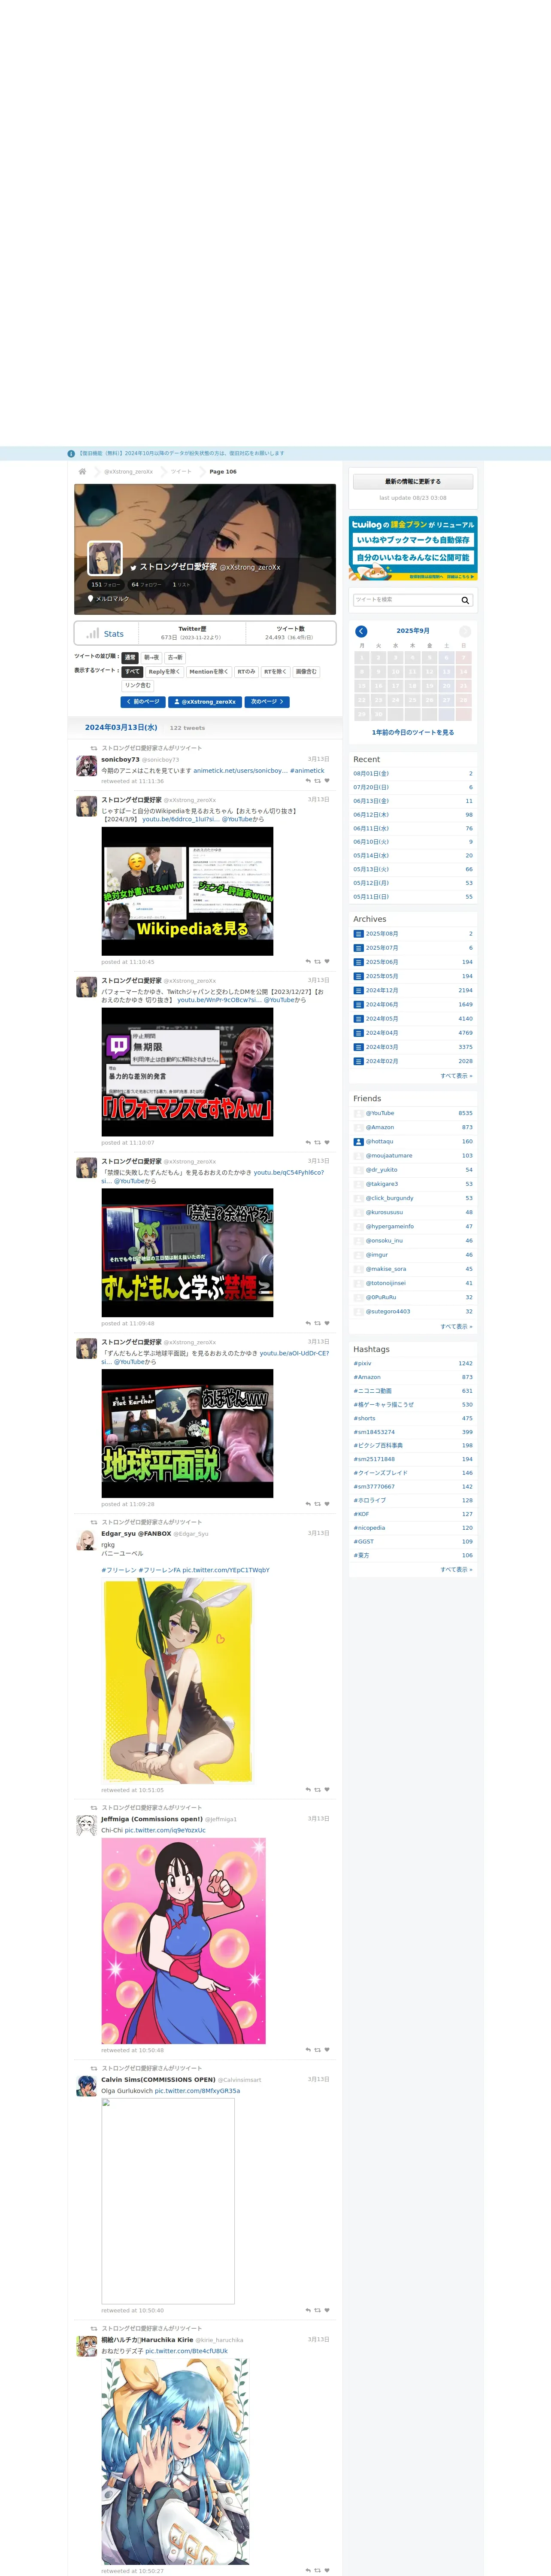Screen dimensions: 551x2576
Task: Open Recent entry 05月13日(火)
Action: [371, 869]
